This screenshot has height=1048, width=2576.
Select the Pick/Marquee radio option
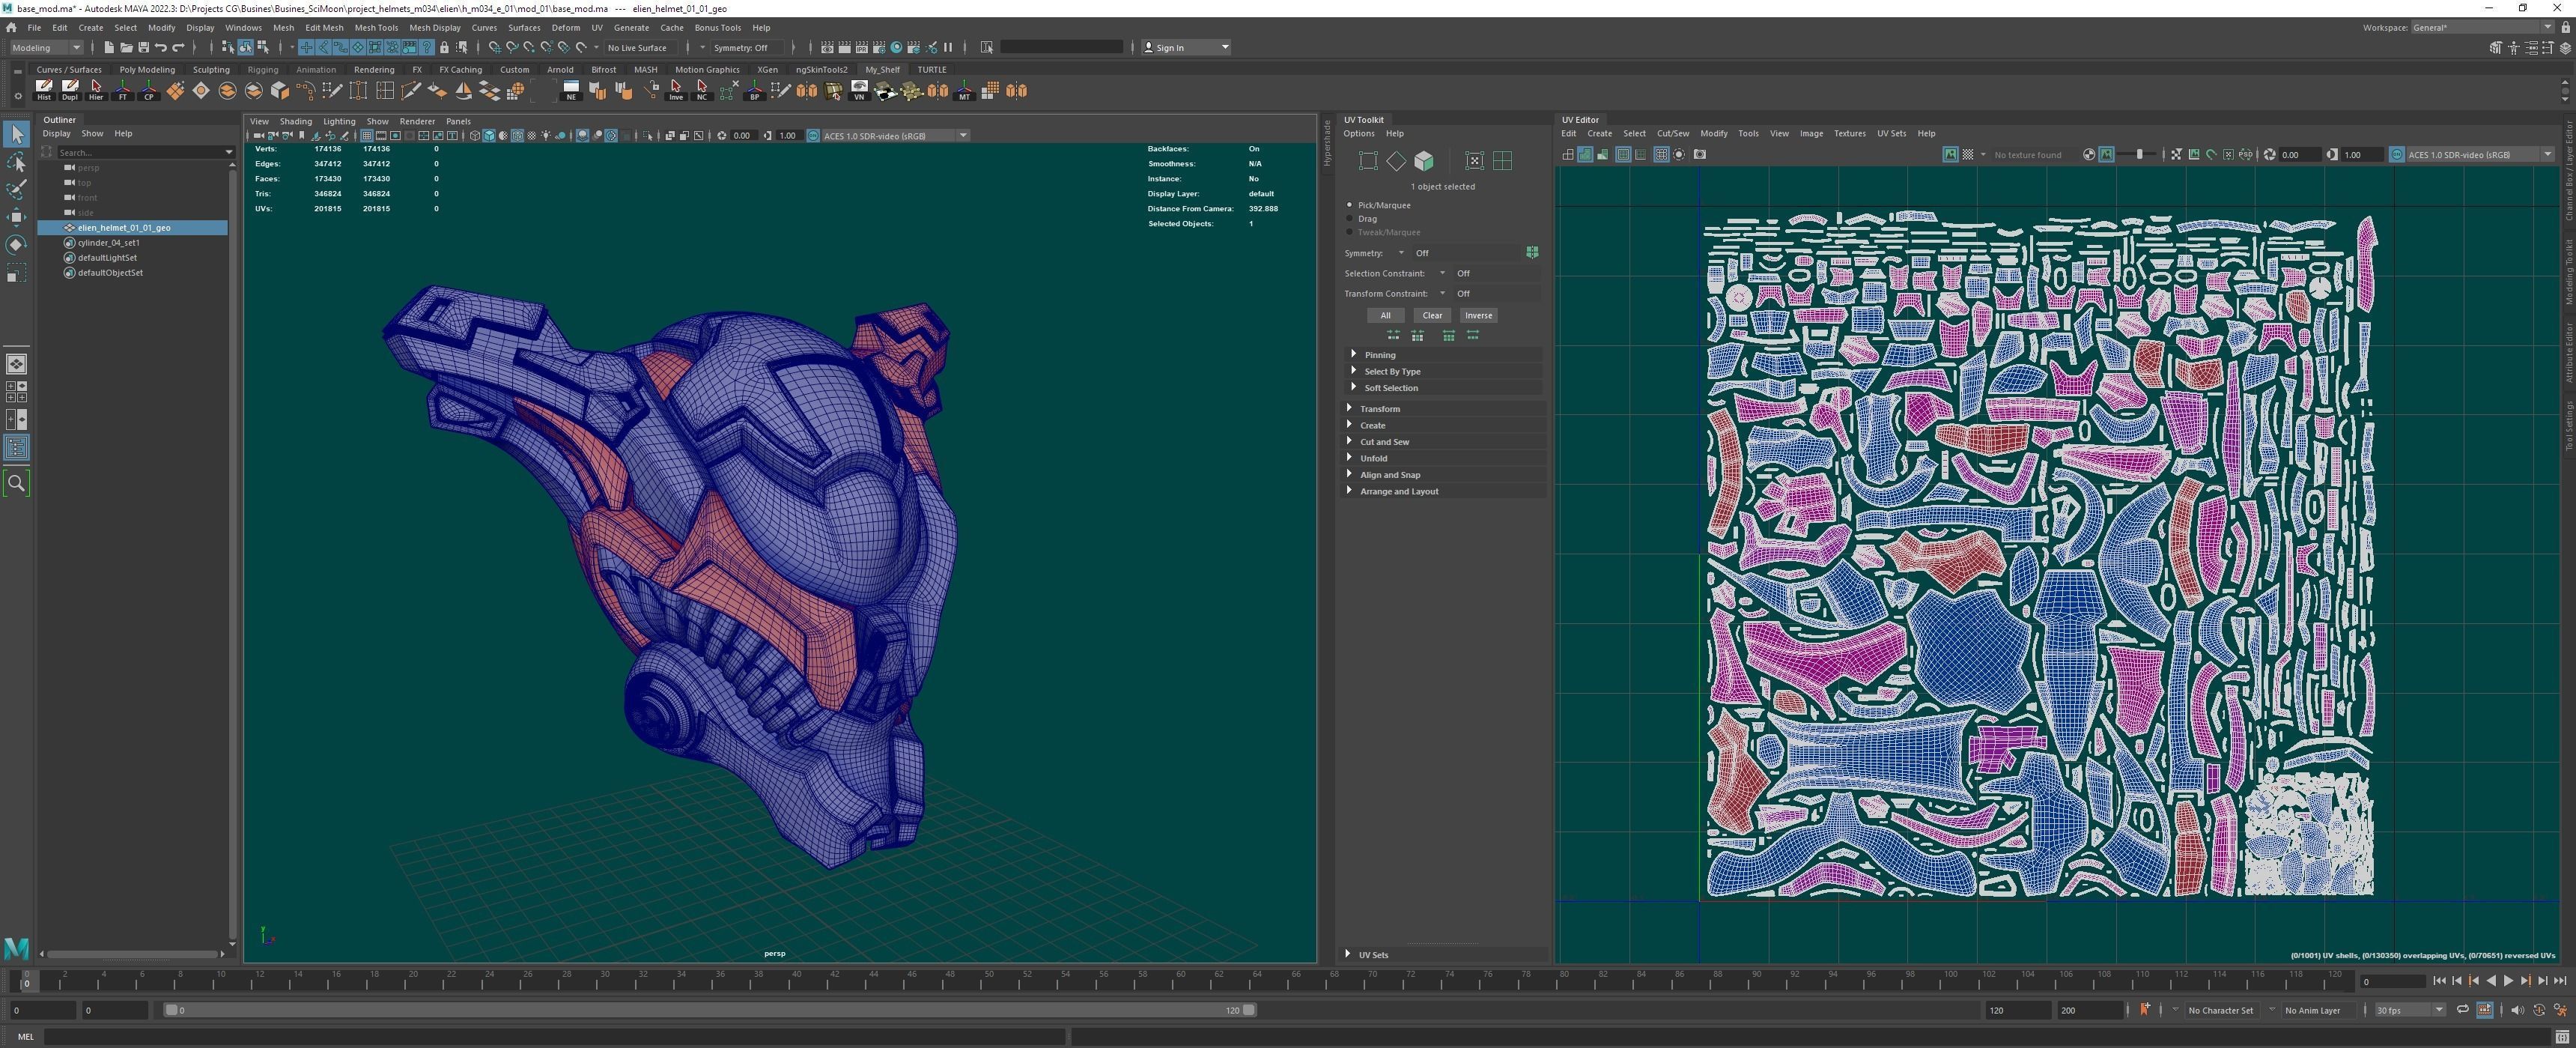(x=1350, y=205)
